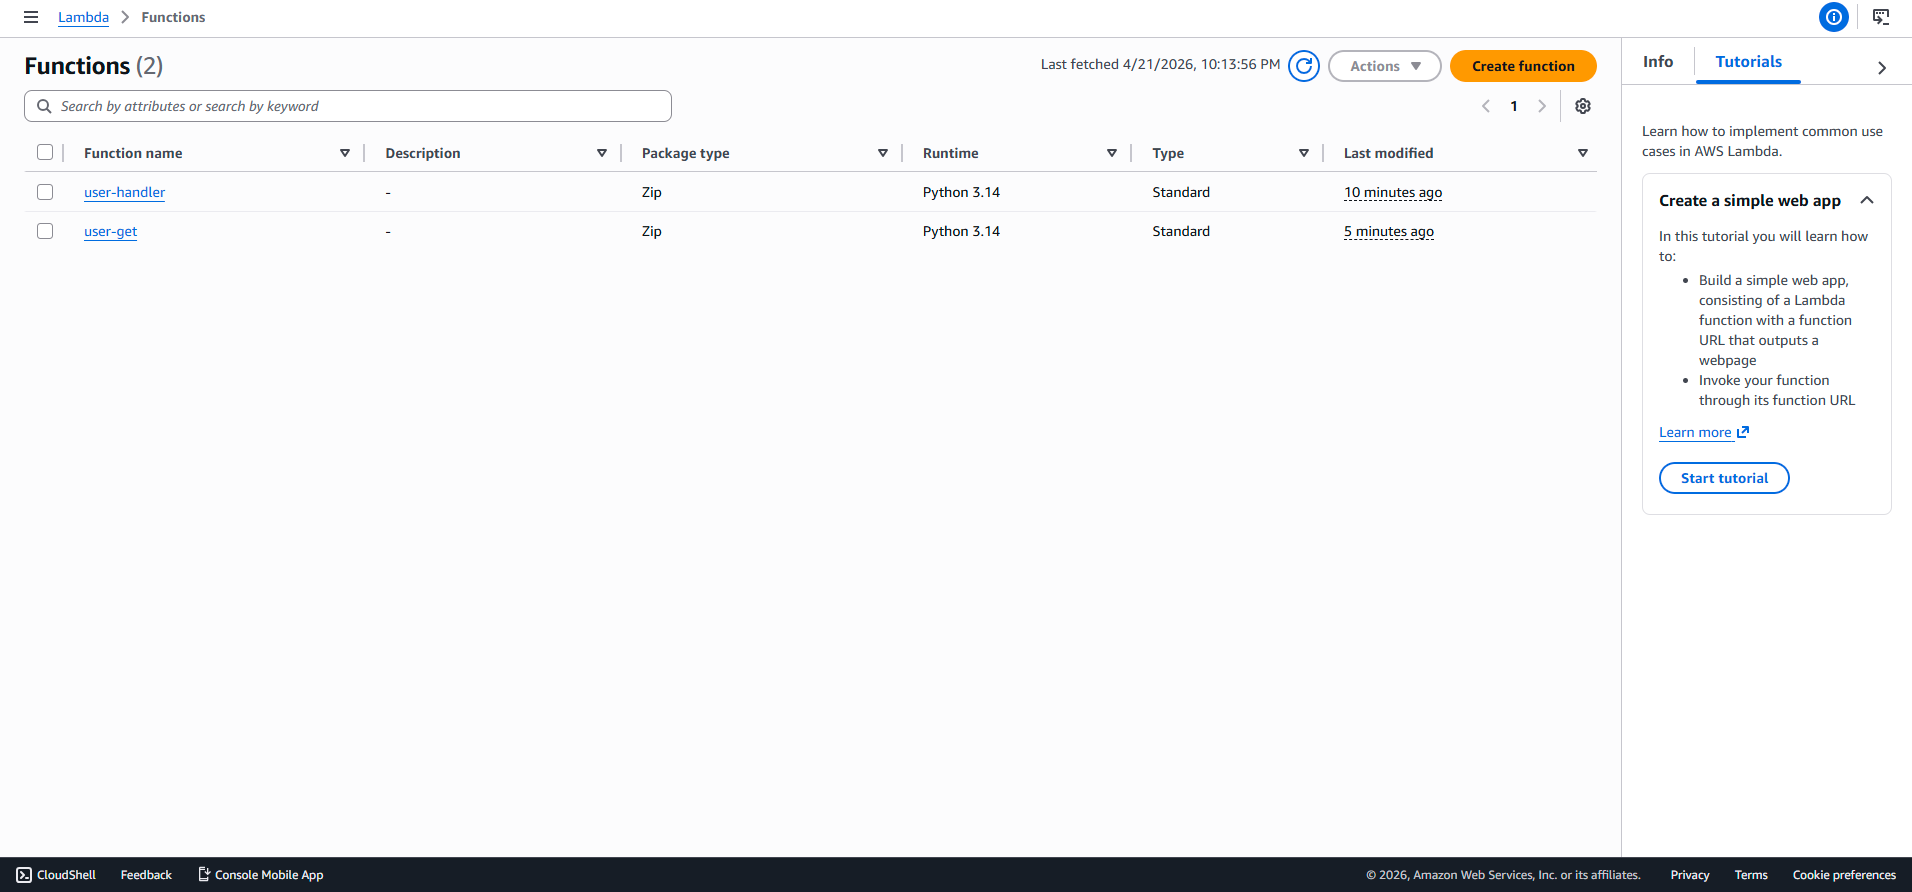Click Zip in user-get row
Screen dimensions: 1912x892
point(652,231)
